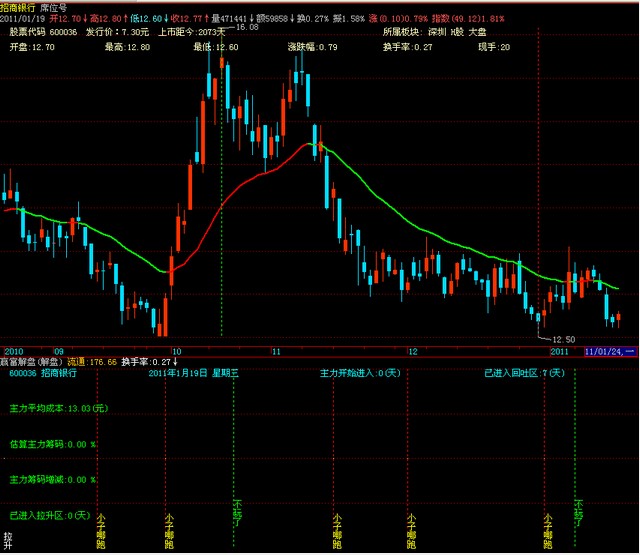Click the 流通 176.66 value
The height and width of the screenshot is (555, 640).
[92, 361]
